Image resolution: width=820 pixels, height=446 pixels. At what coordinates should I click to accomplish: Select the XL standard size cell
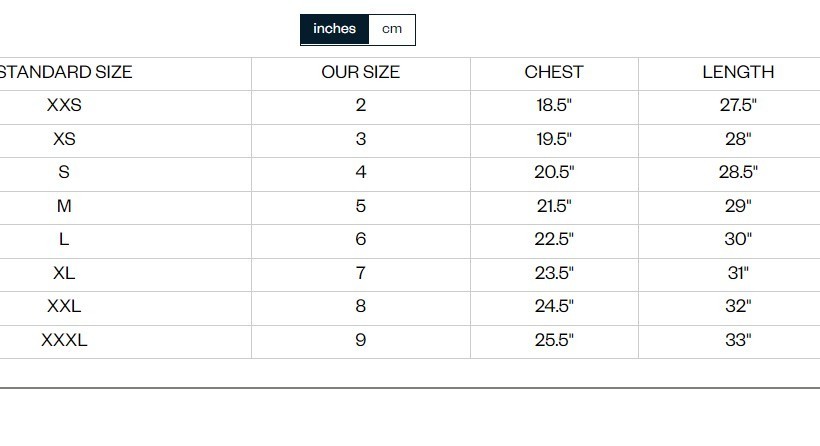64,273
